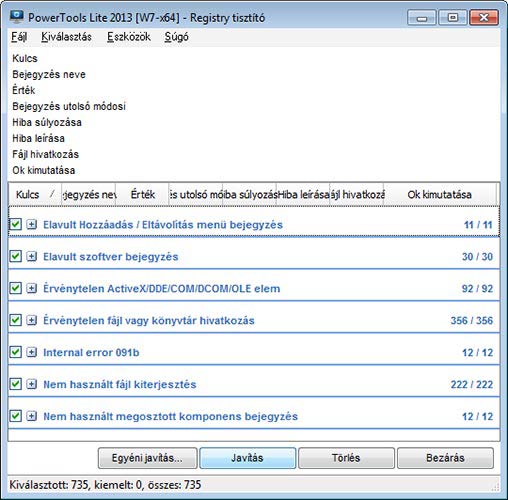Screen dimensions: 508x500
Task: Click the Hiba leírása detail label
Action: pyautogui.click(x=38, y=138)
